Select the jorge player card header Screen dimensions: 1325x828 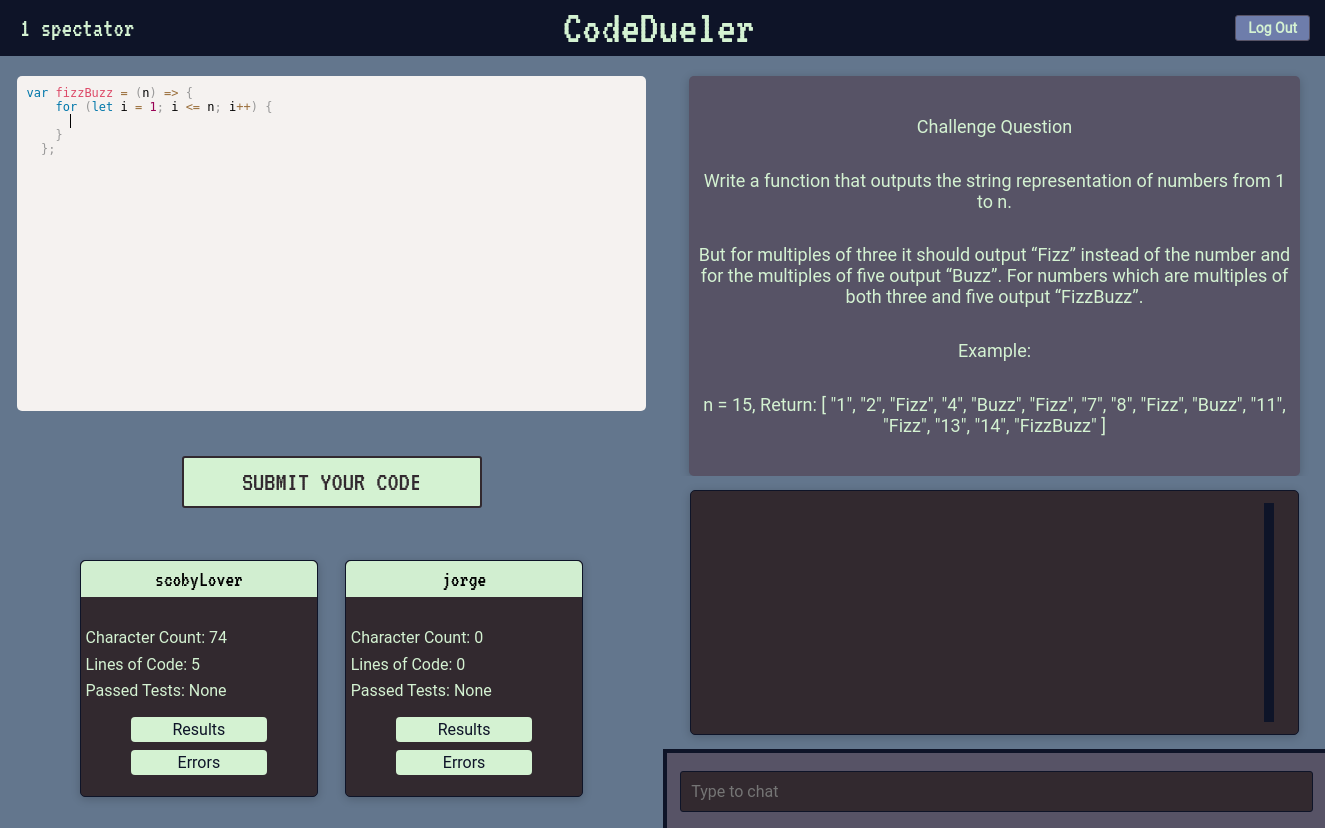(x=463, y=579)
